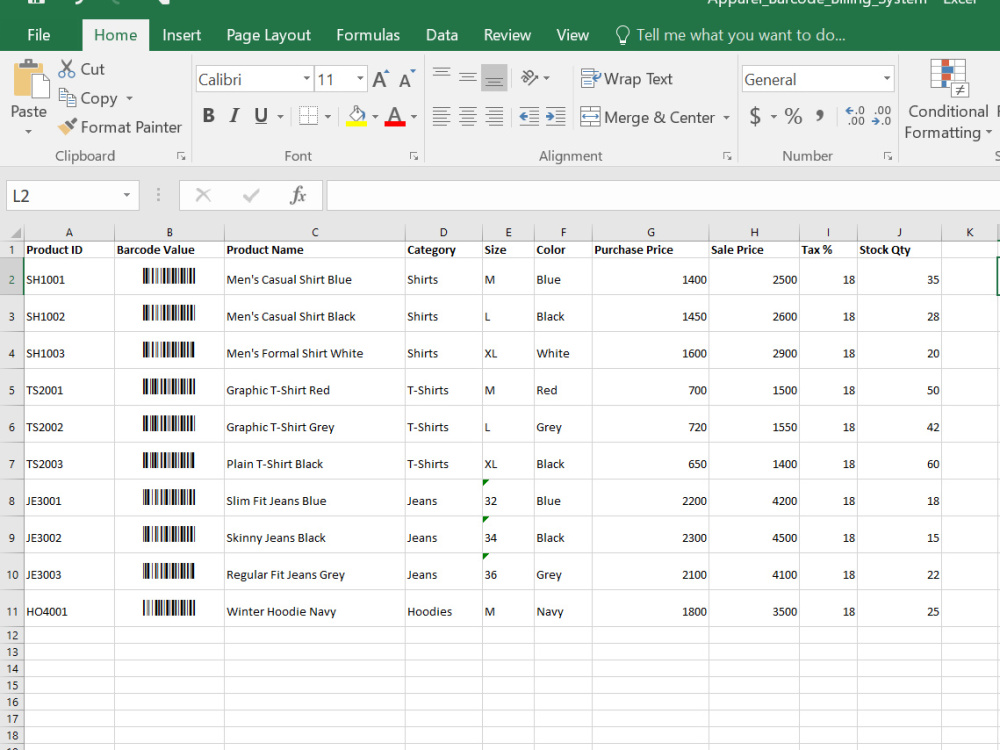Screen dimensions: 1000x750
Task: Click the Increase Decimal icon
Action: click(x=855, y=116)
